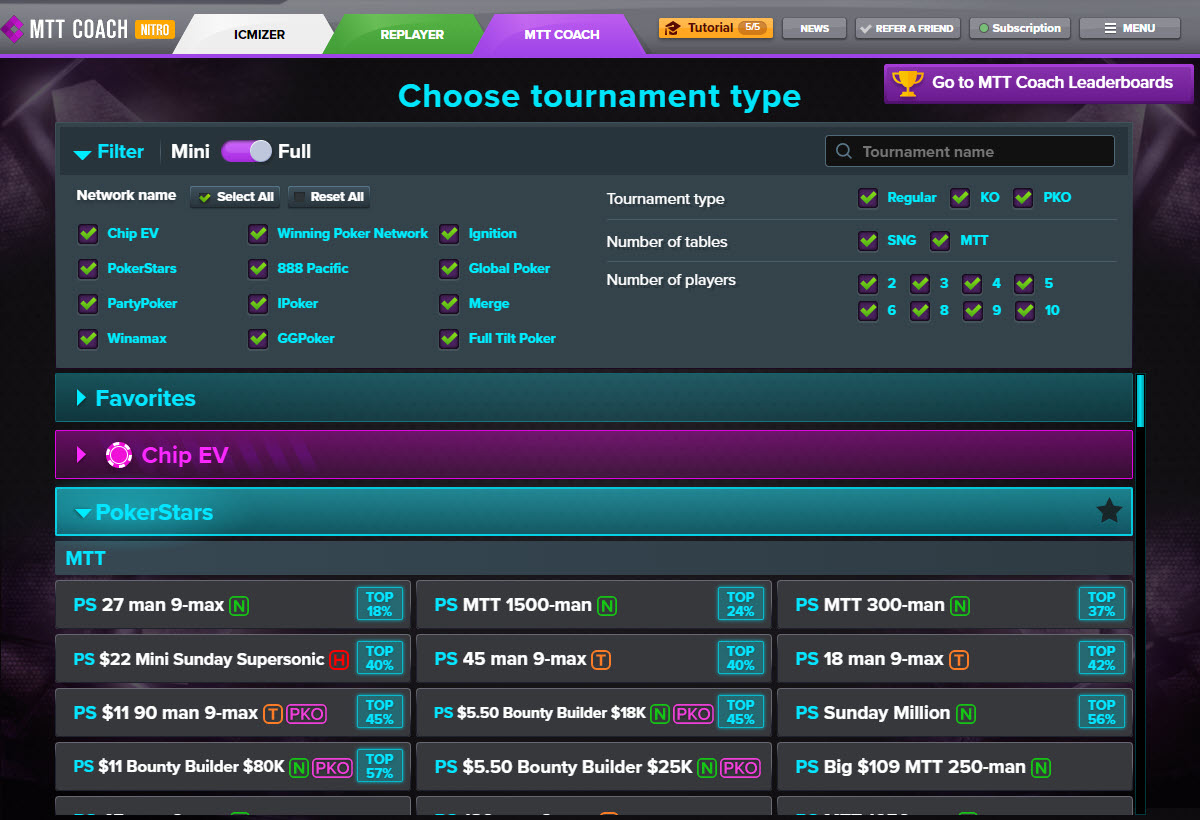The width and height of the screenshot is (1200, 820).
Task: Favorite PokerStars with the star icon
Action: [1109, 511]
